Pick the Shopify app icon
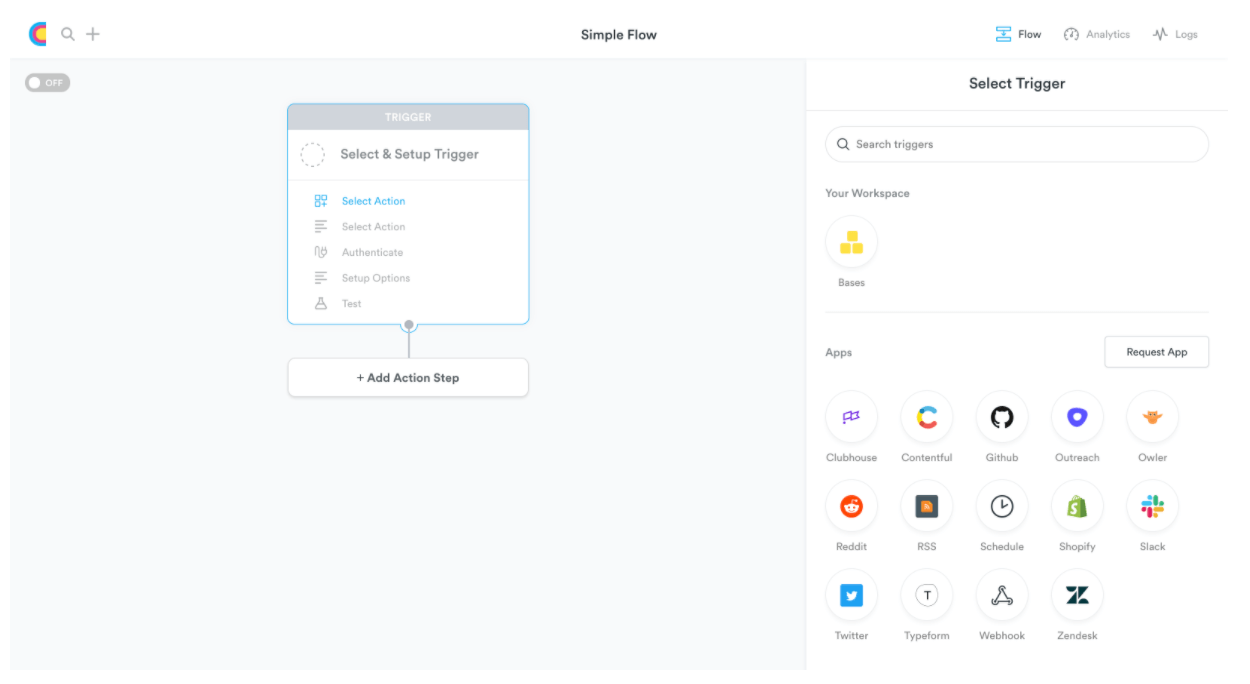The image size is (1250, 684). pyautogui.click(x=1077, y=505)
